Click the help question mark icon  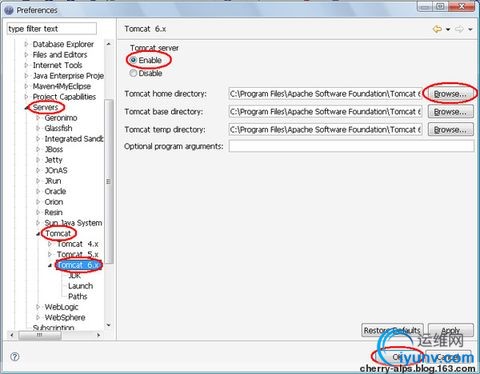(x=15, y=357)
